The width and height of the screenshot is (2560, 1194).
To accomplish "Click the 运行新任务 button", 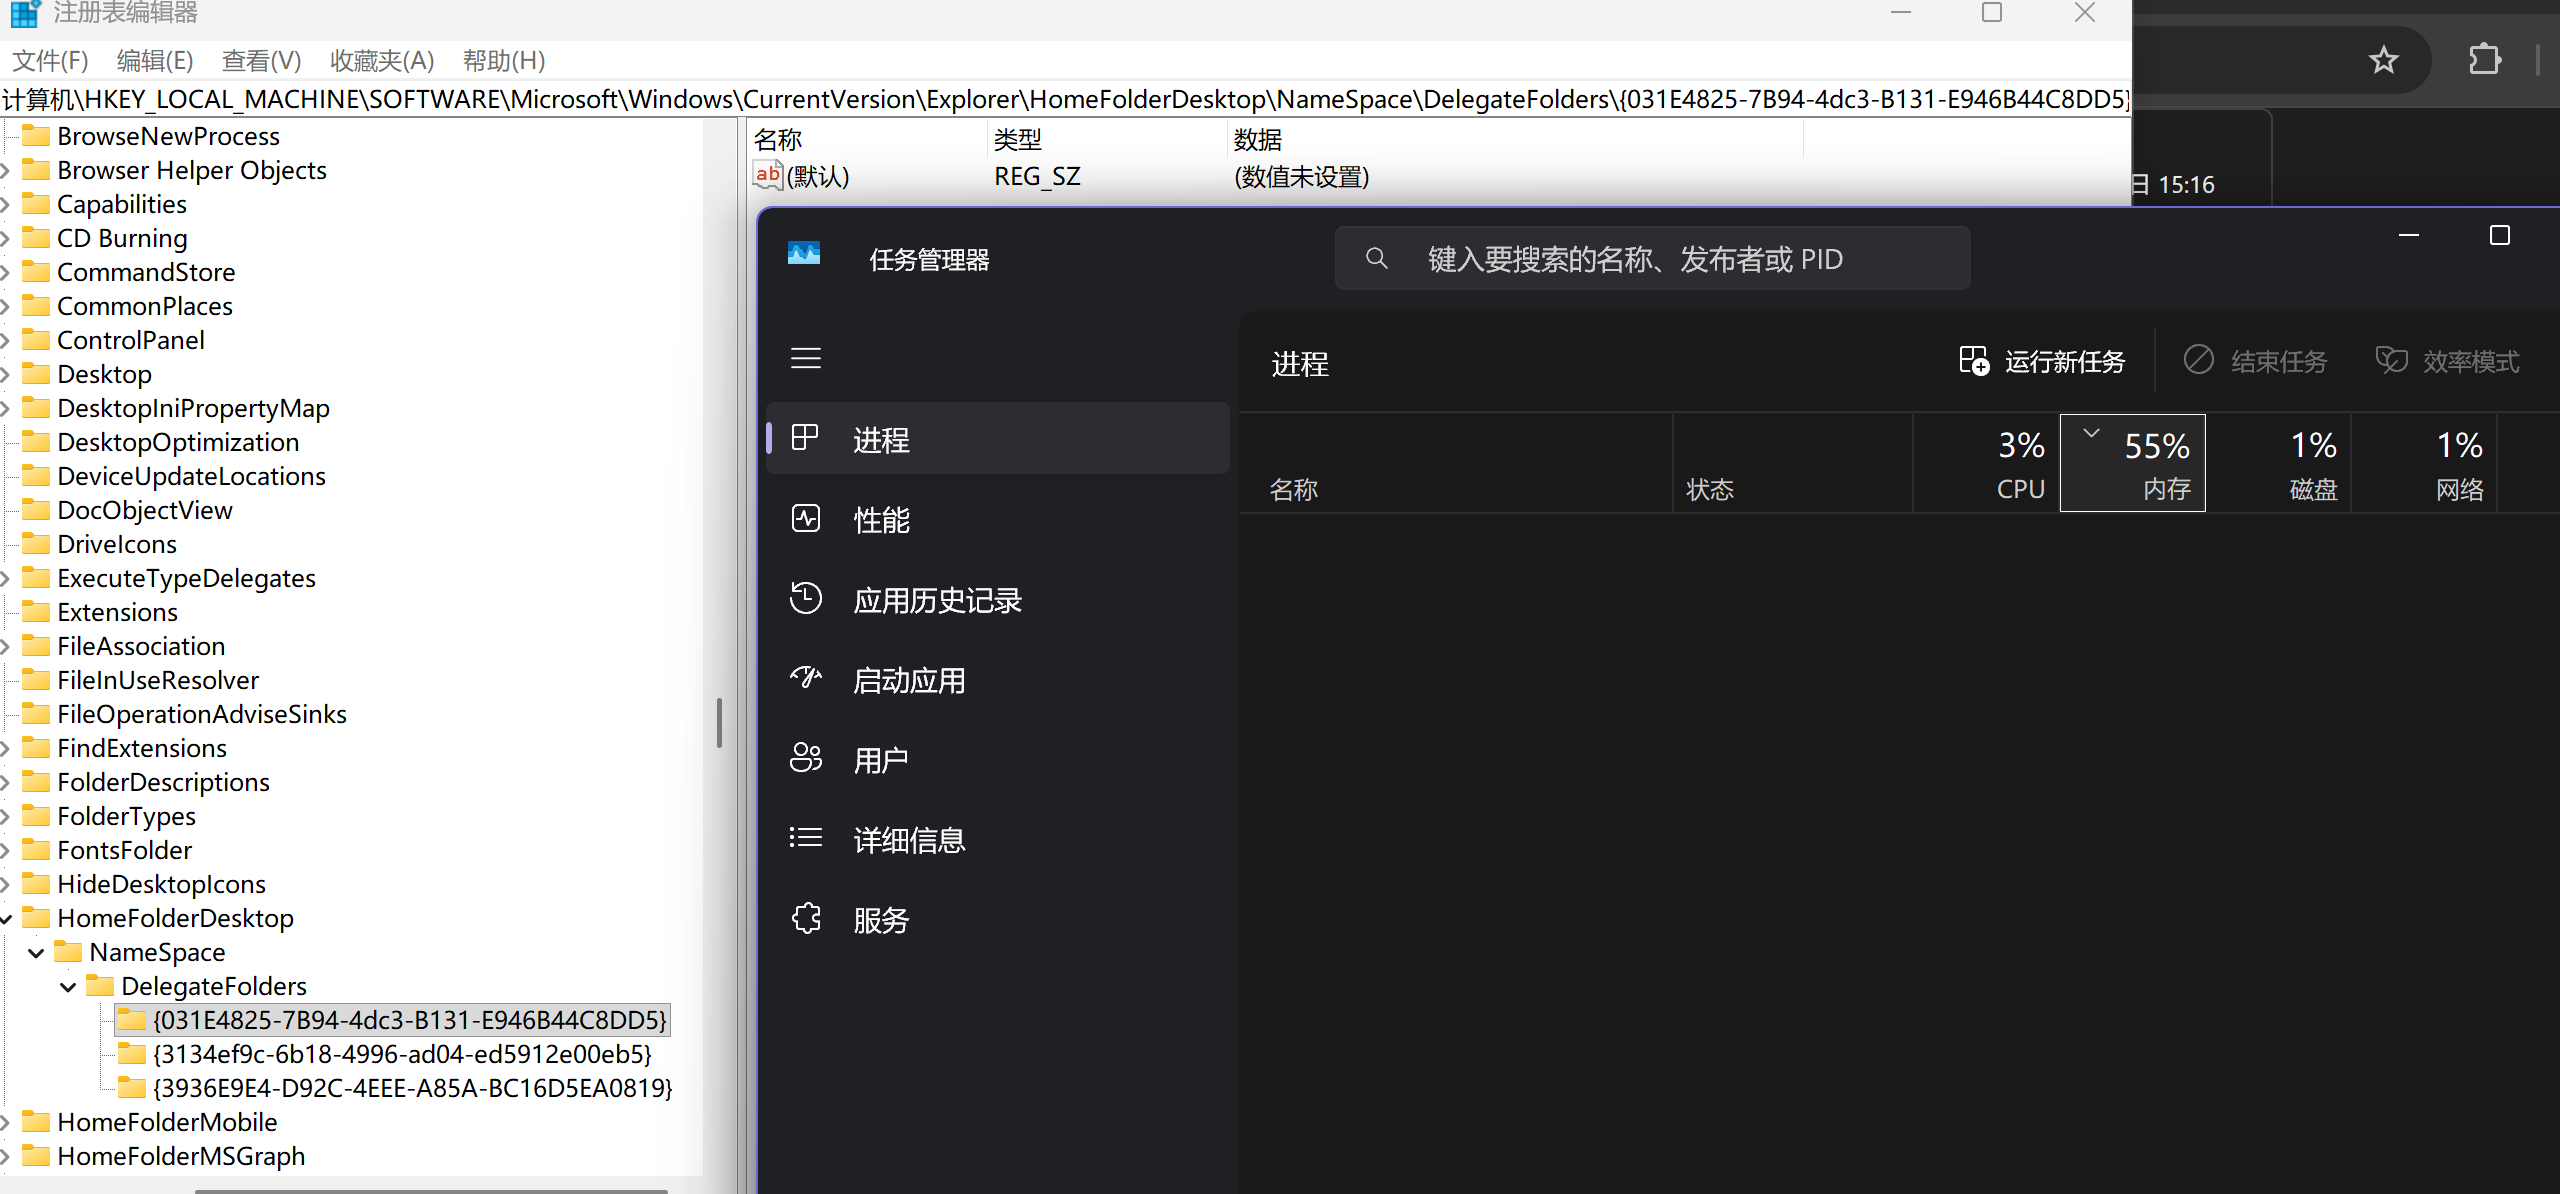I will (2043, 360).
